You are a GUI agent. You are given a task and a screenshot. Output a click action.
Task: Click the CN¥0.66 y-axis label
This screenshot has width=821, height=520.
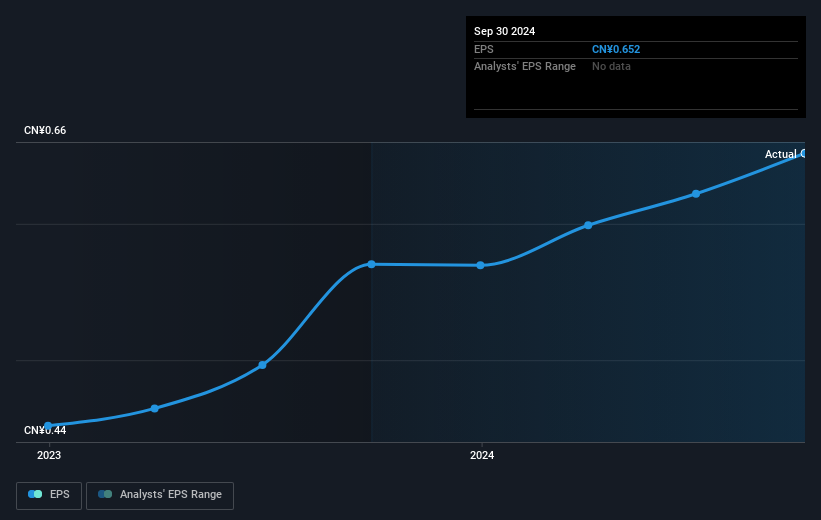point(45,130)
